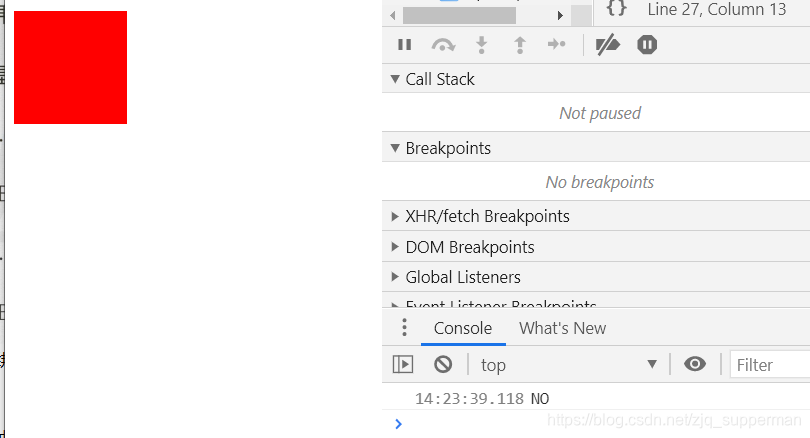Image resolution: width=810 pixels, height=438 pixels.
Task: Open drawer three-dot more menu
Action: (x=404, y=327)
